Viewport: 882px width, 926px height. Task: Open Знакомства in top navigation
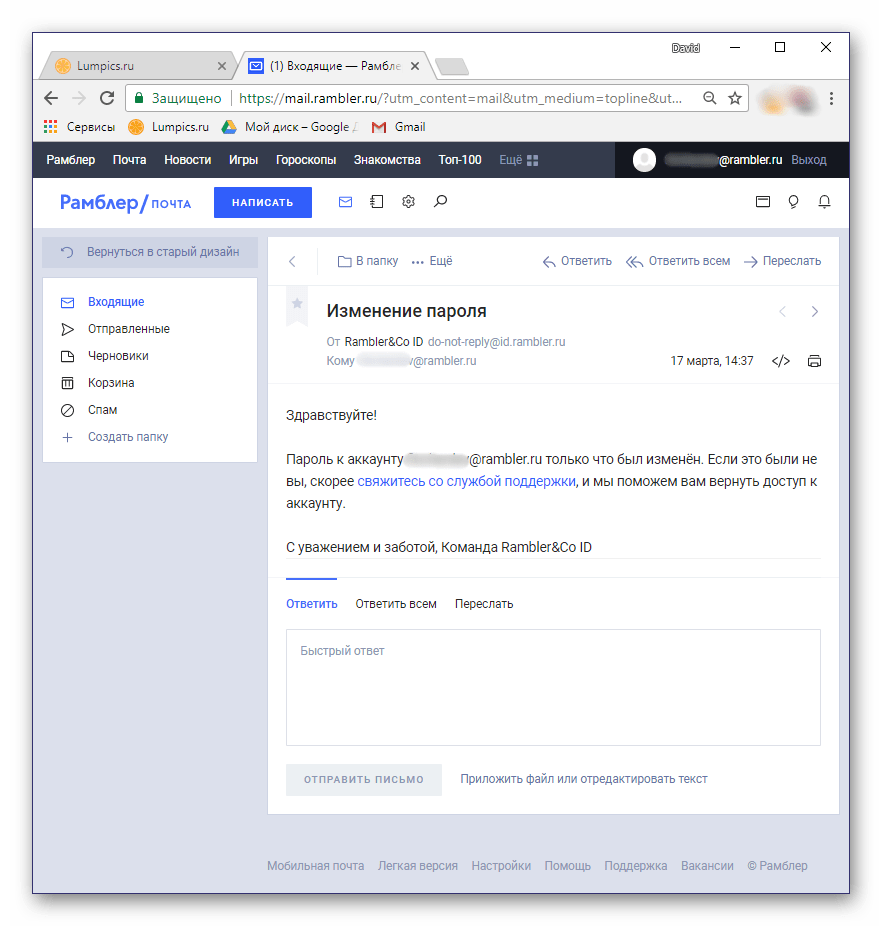pos(387,160)
